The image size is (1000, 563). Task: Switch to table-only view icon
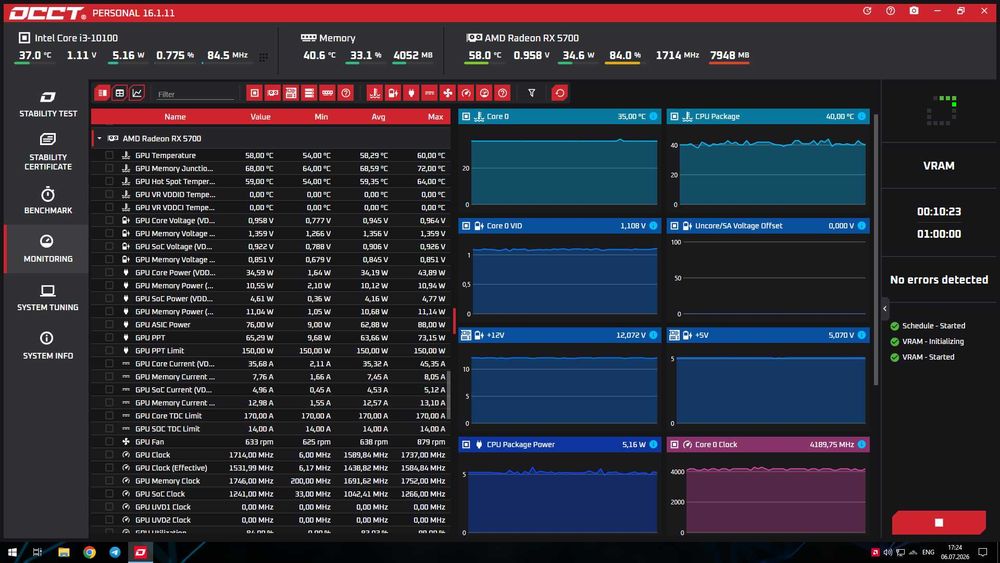tap(119, 93)
